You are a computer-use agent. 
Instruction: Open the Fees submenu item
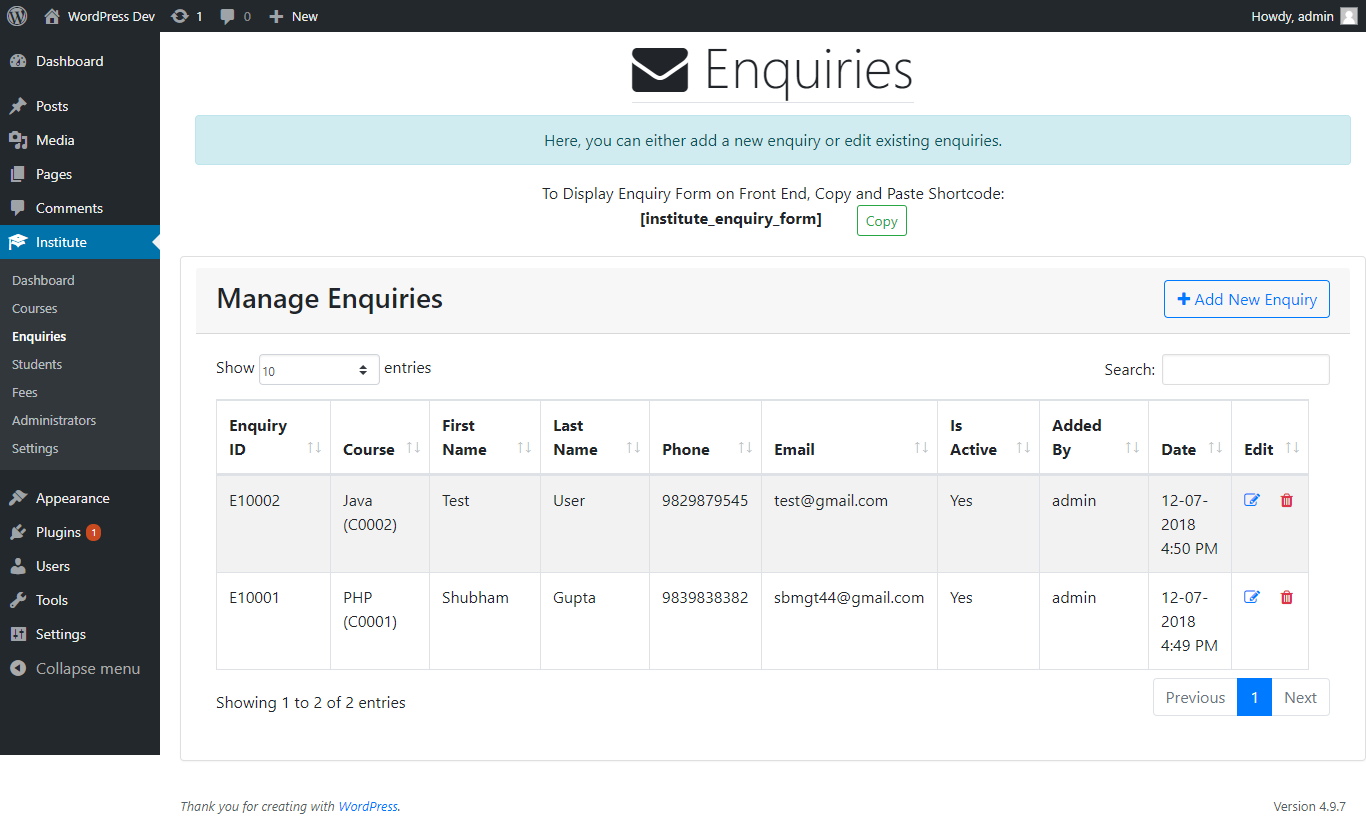pyautogui.click(x=25, y=392)
